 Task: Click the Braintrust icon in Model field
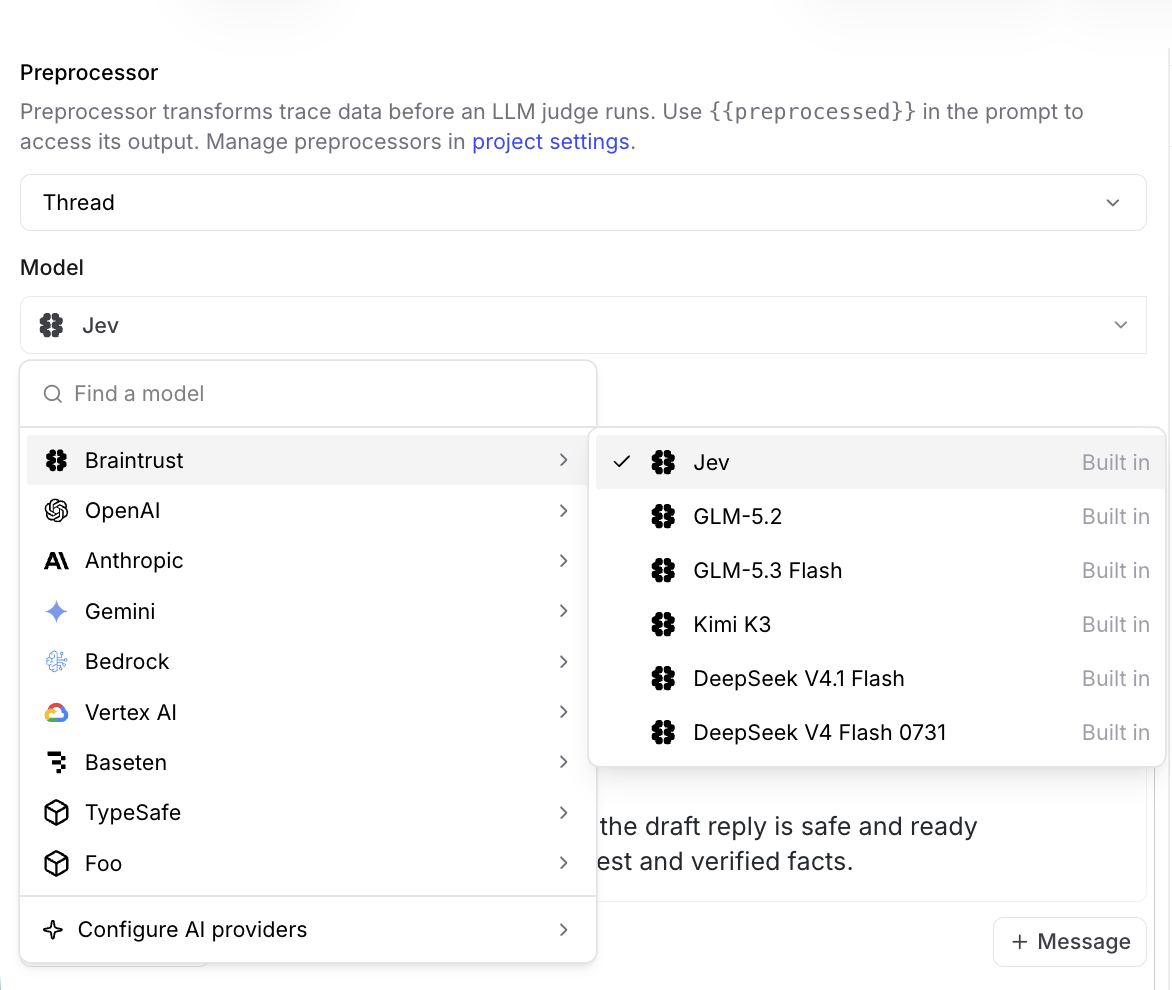click(x=52, y=325)
